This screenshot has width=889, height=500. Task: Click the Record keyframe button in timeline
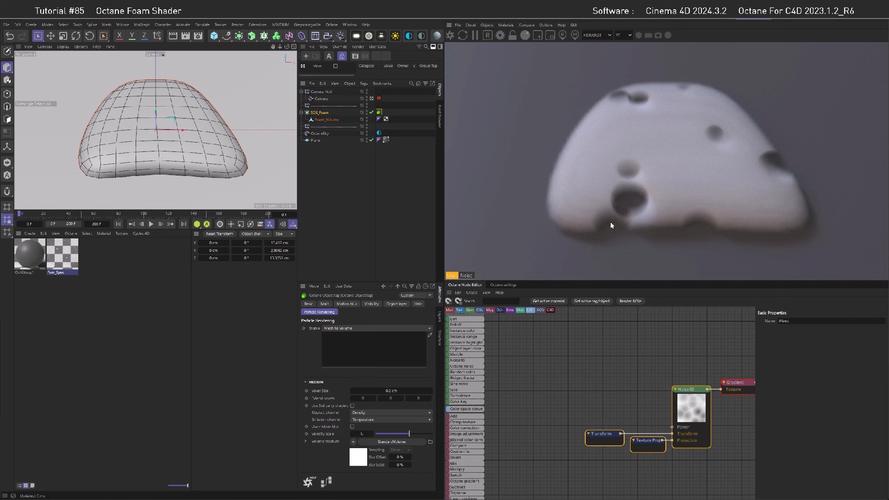[197, 224]
